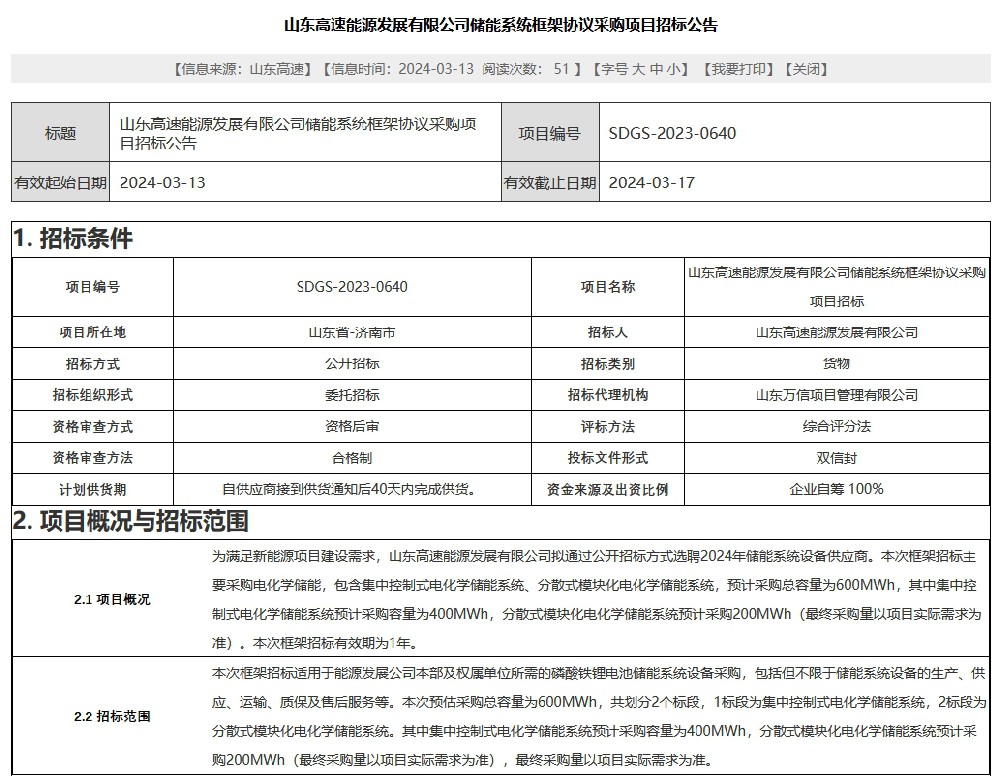Click the 有效截止日期 value 2024-03-17
Image resolution: width=1000 pixels, height=776 pixels.
pos(651,183)
